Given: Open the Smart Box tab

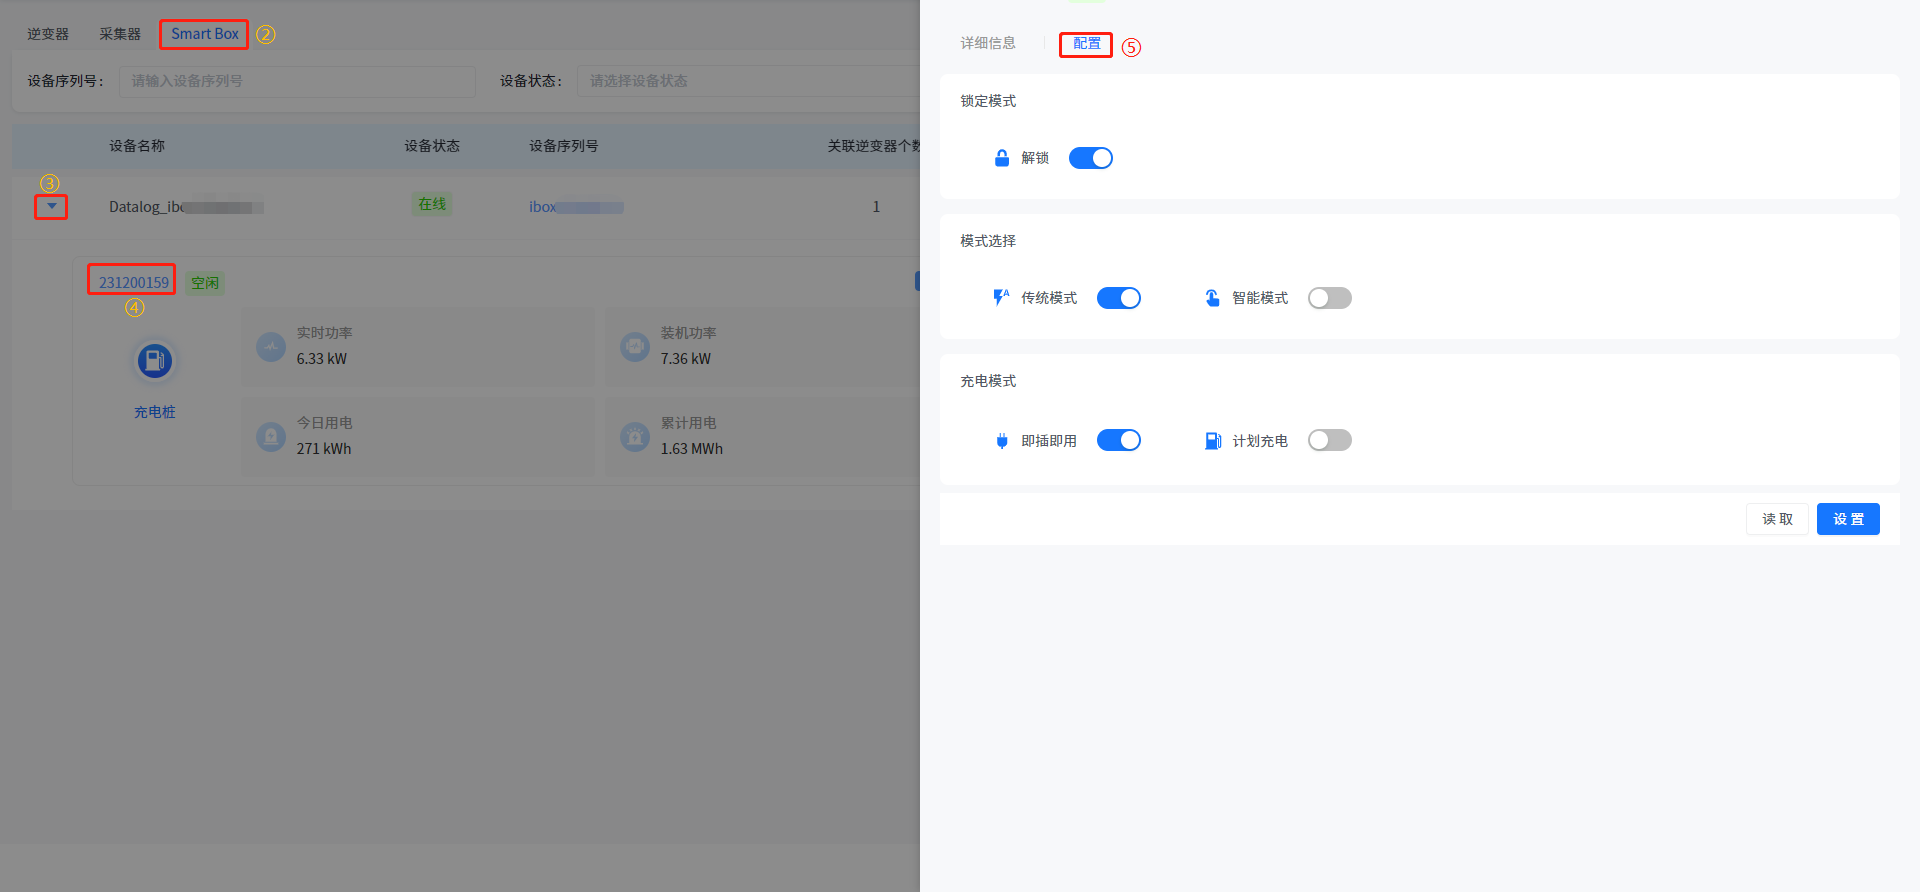Looking at the screenshot, I should [204, 34].
